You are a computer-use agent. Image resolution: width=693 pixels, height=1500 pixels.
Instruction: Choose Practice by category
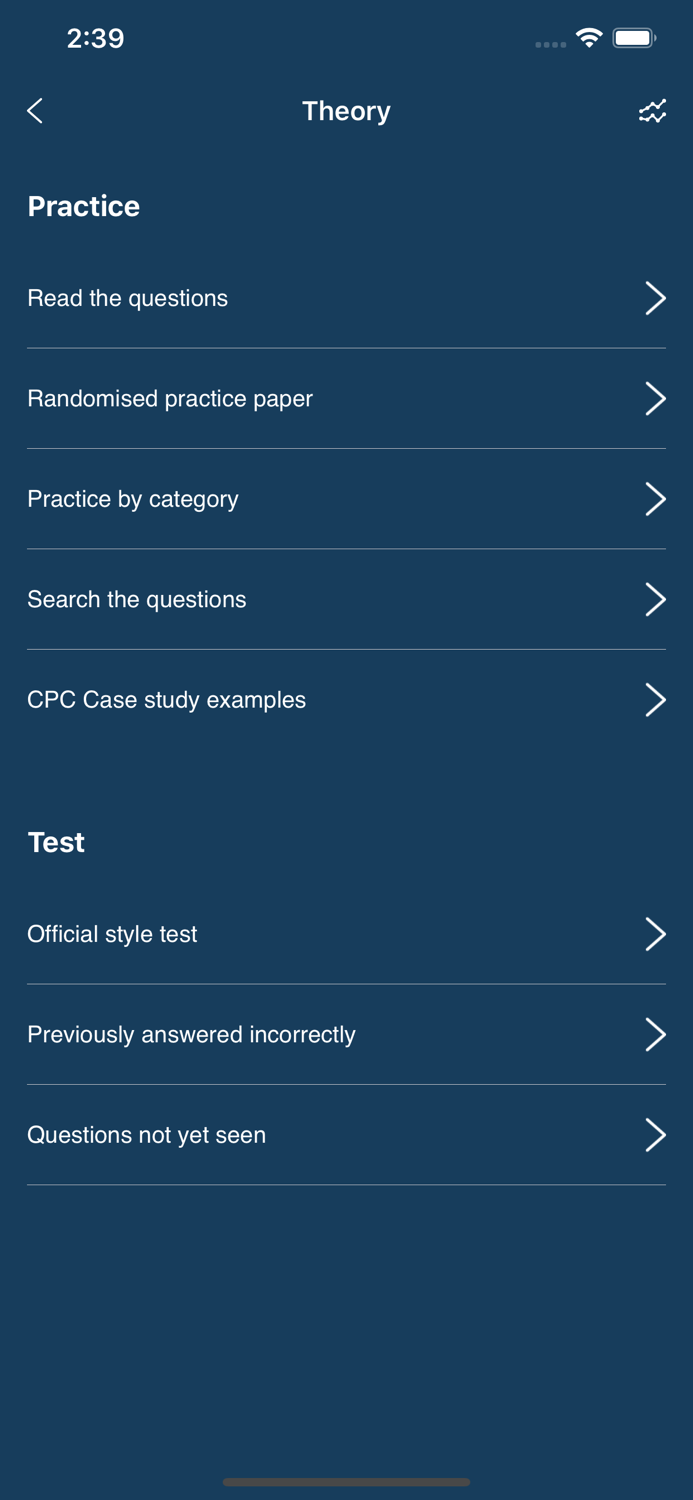[133, 499]
